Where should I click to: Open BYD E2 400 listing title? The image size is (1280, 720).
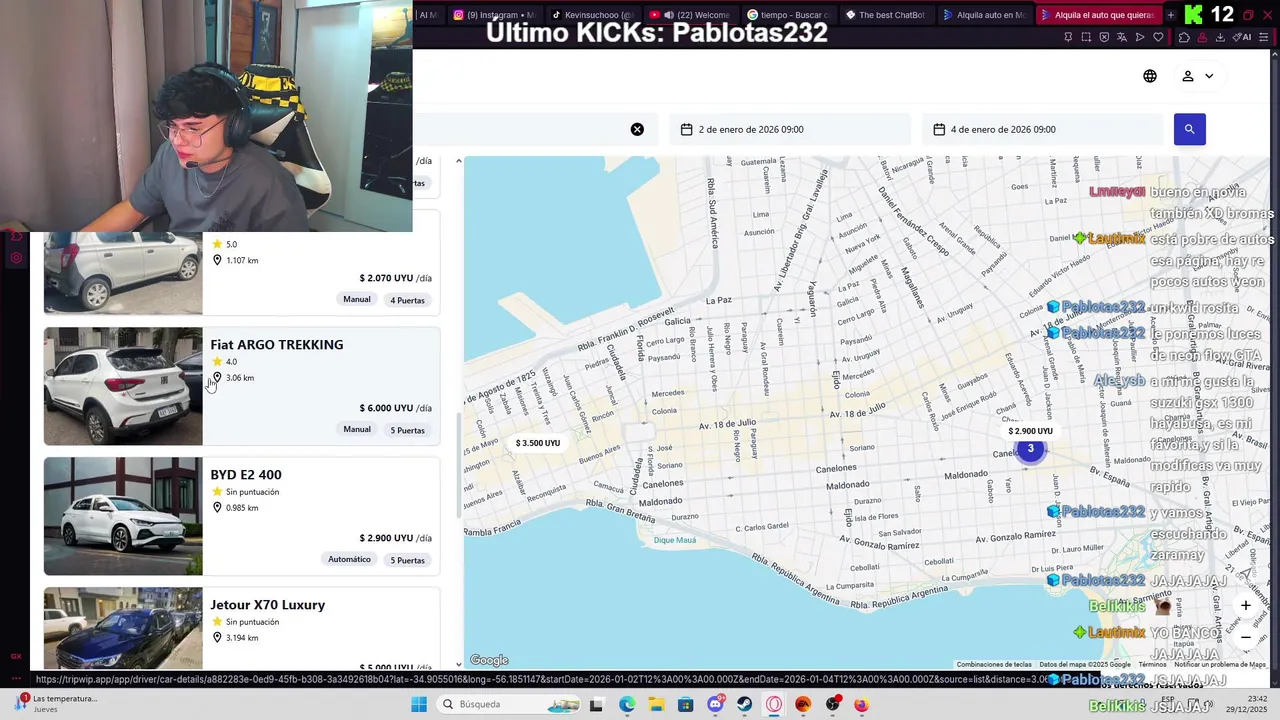pos(246,474)
